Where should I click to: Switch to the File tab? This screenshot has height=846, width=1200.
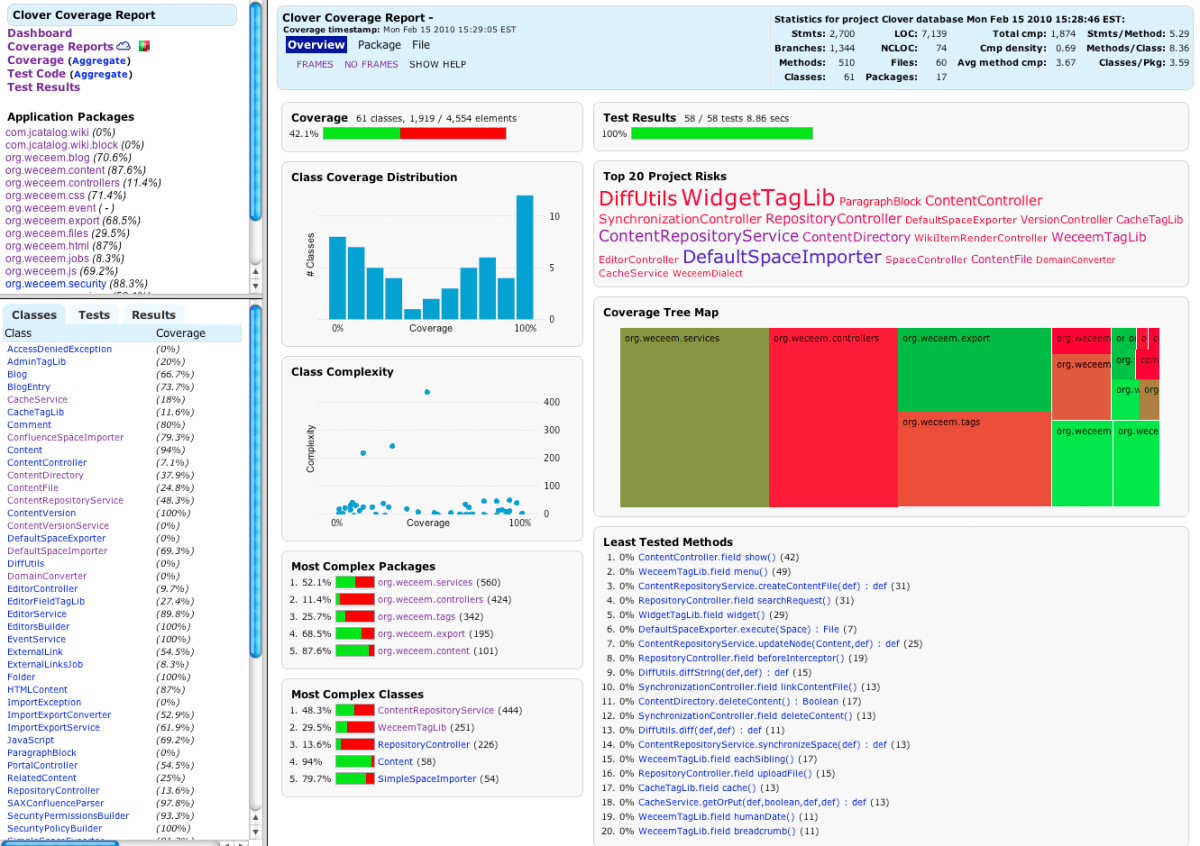click(421, 45)
